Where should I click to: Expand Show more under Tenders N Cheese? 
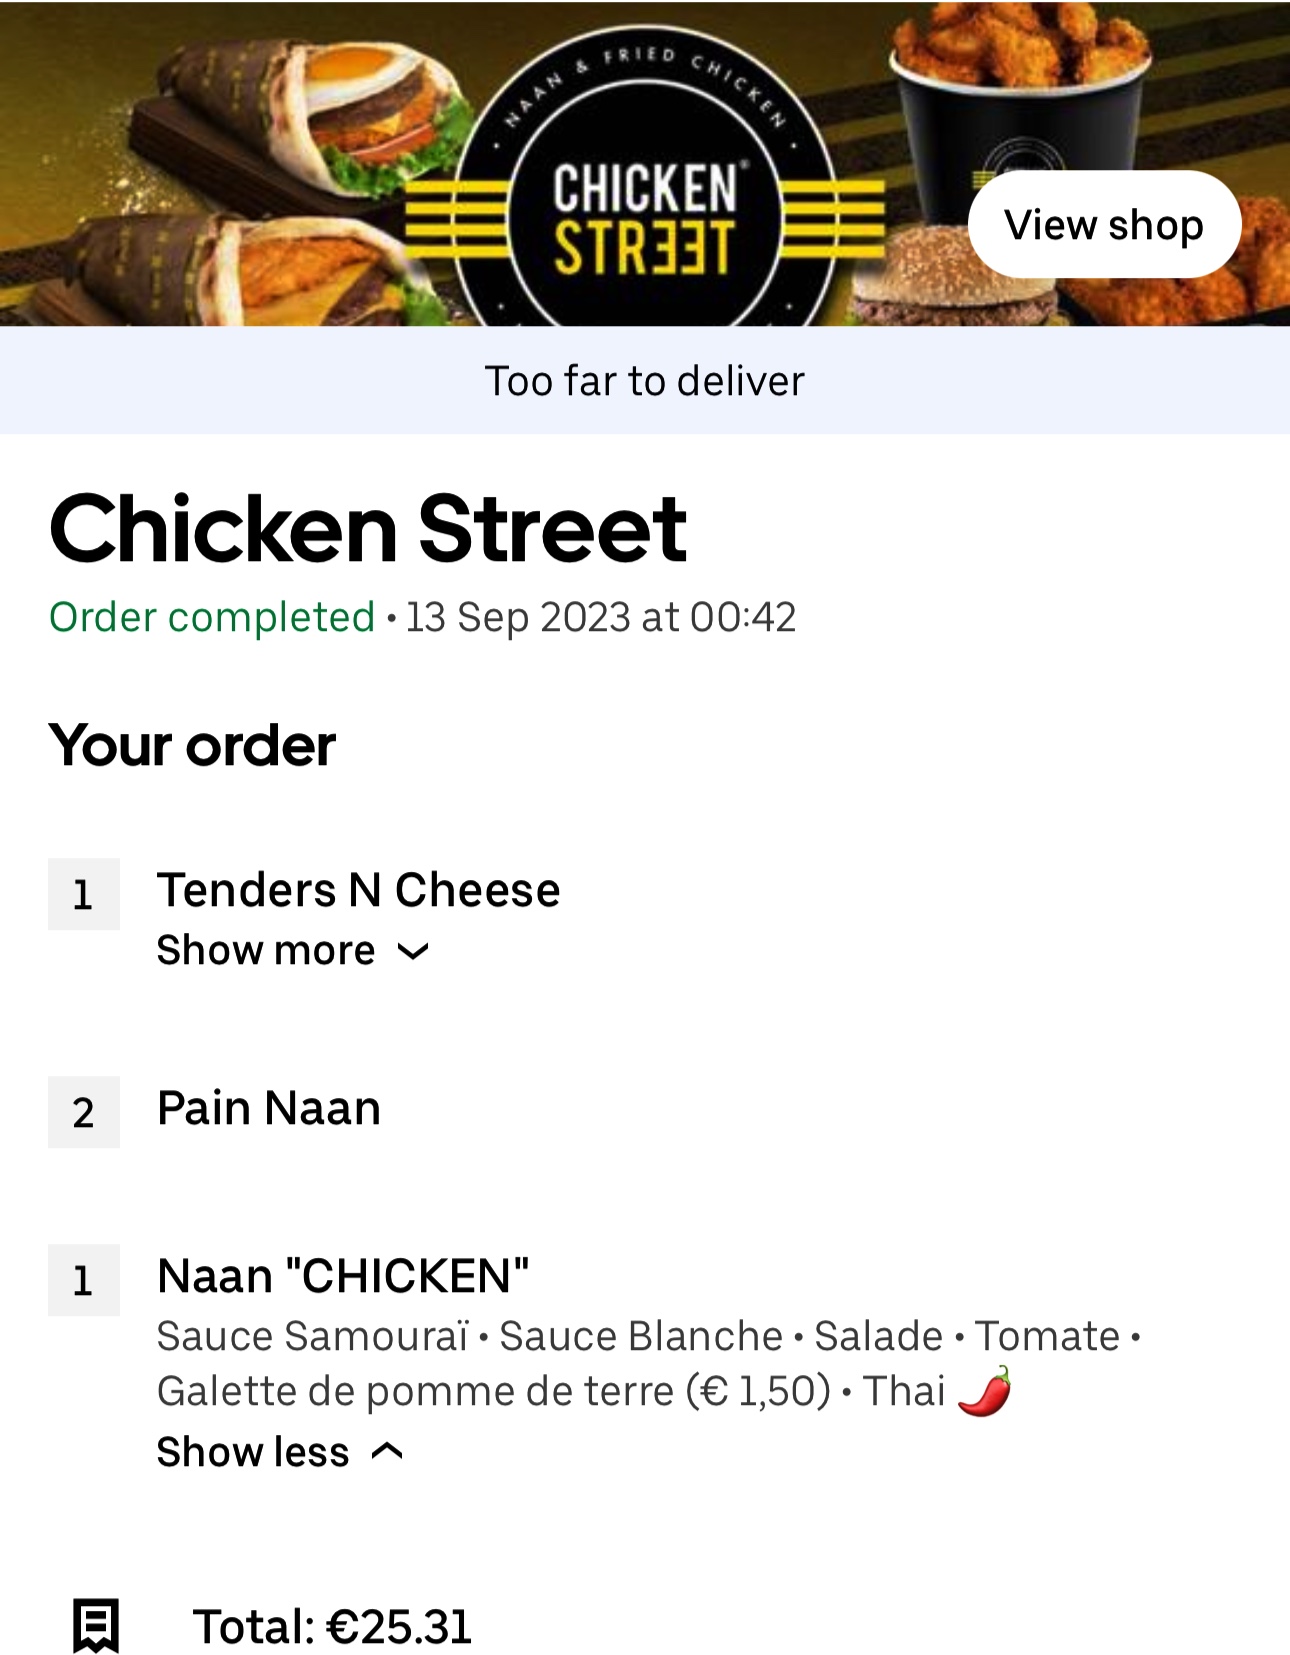click(293, 950)
